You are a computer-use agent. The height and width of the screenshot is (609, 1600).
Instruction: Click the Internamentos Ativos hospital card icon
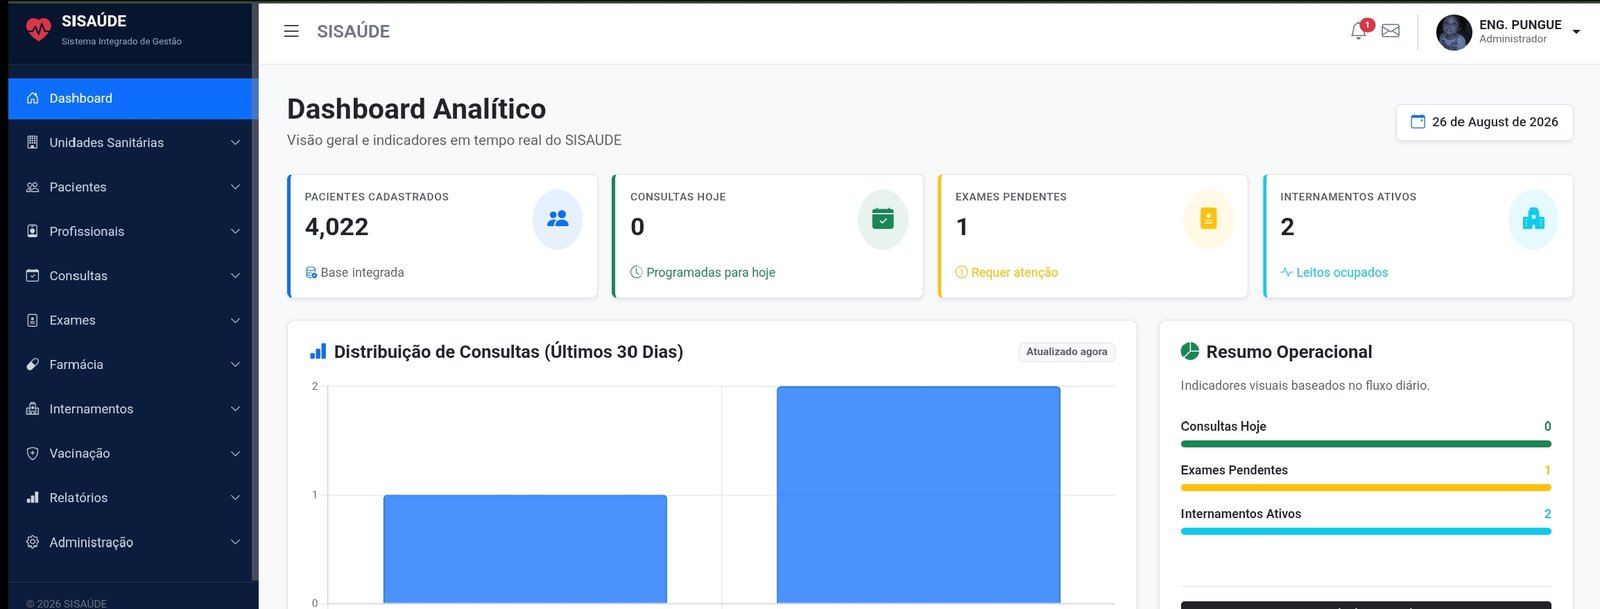click(x=1533, y=219)
